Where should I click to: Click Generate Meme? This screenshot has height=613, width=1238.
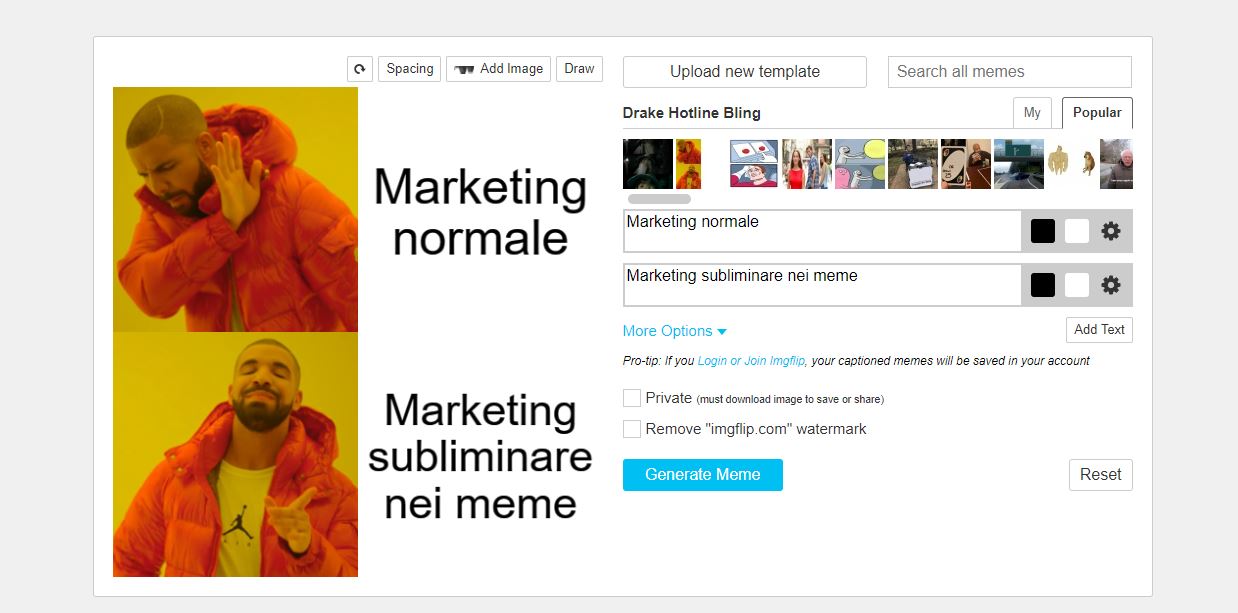703,475
